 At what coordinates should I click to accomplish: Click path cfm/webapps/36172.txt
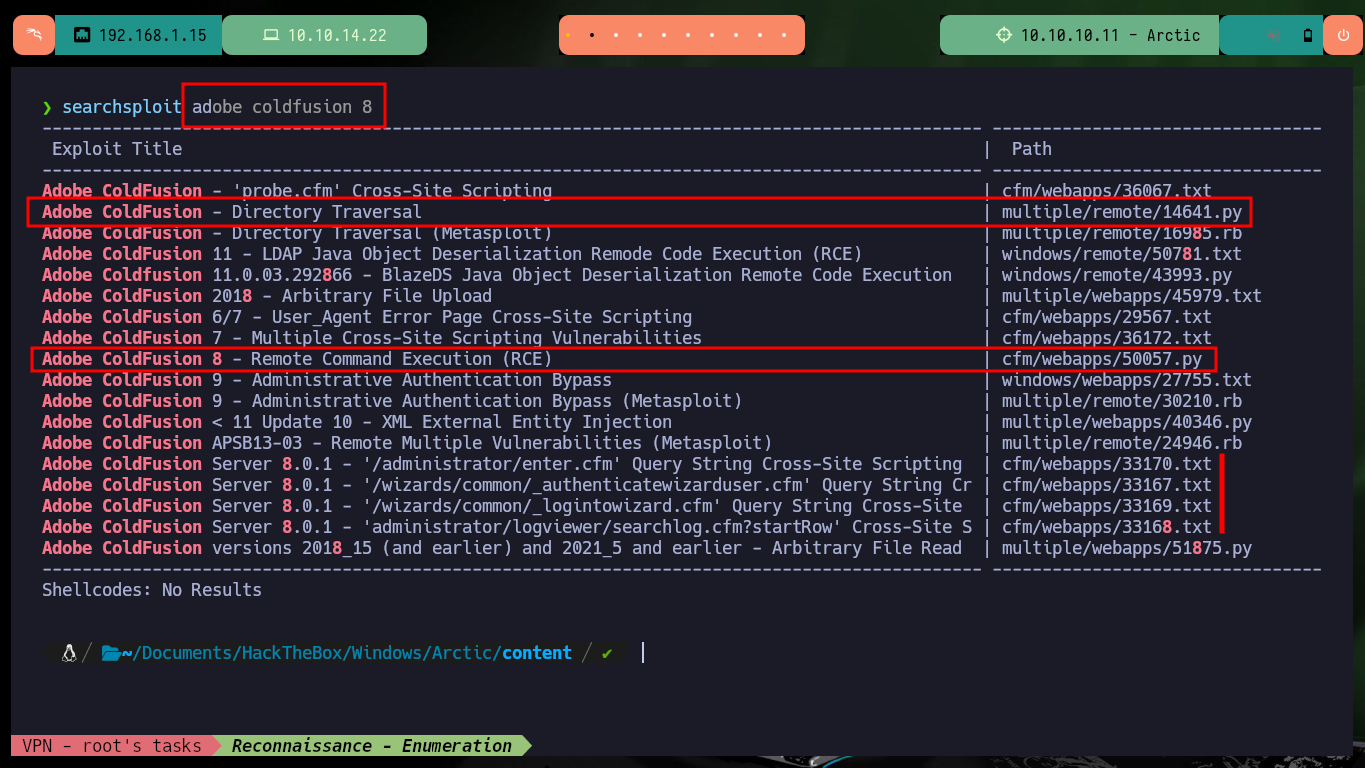pyautogui.click(x=1107, y=338)
